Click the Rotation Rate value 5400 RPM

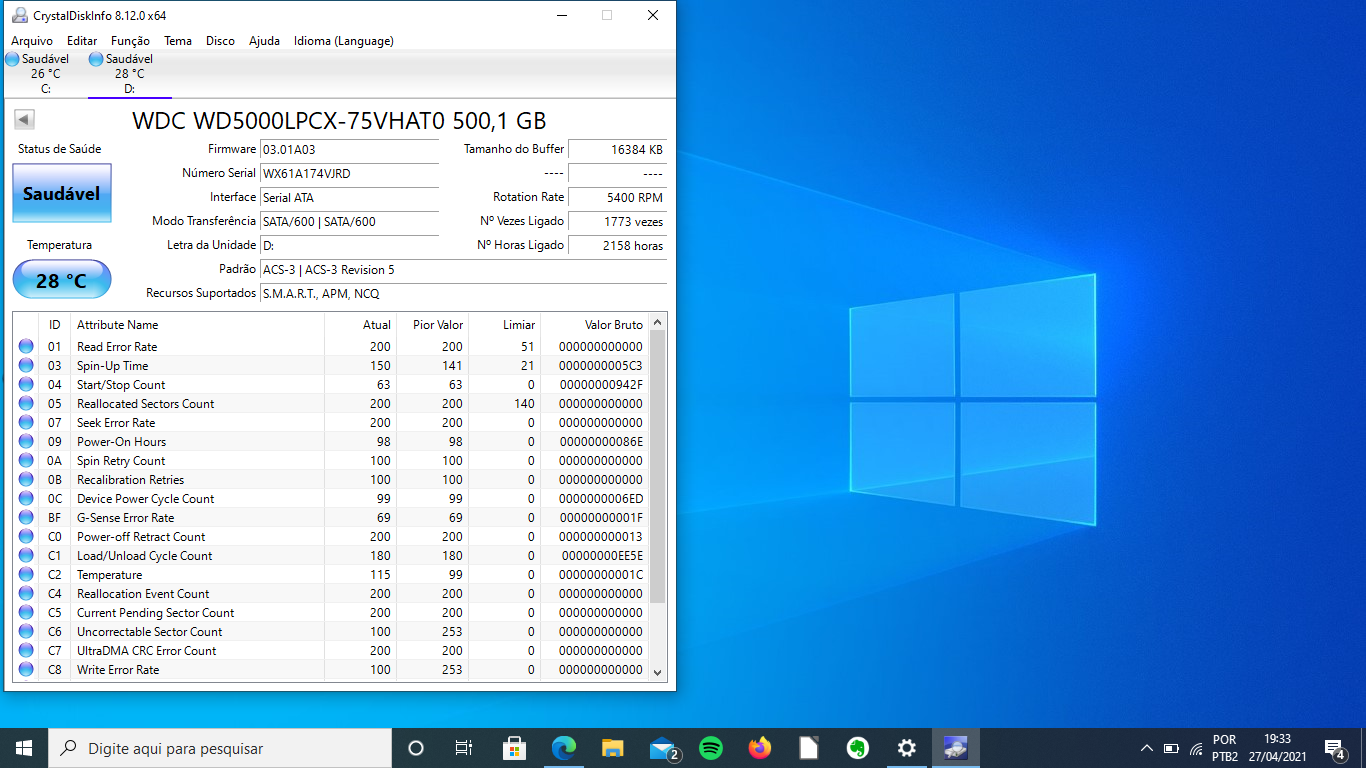coord(617,197)
